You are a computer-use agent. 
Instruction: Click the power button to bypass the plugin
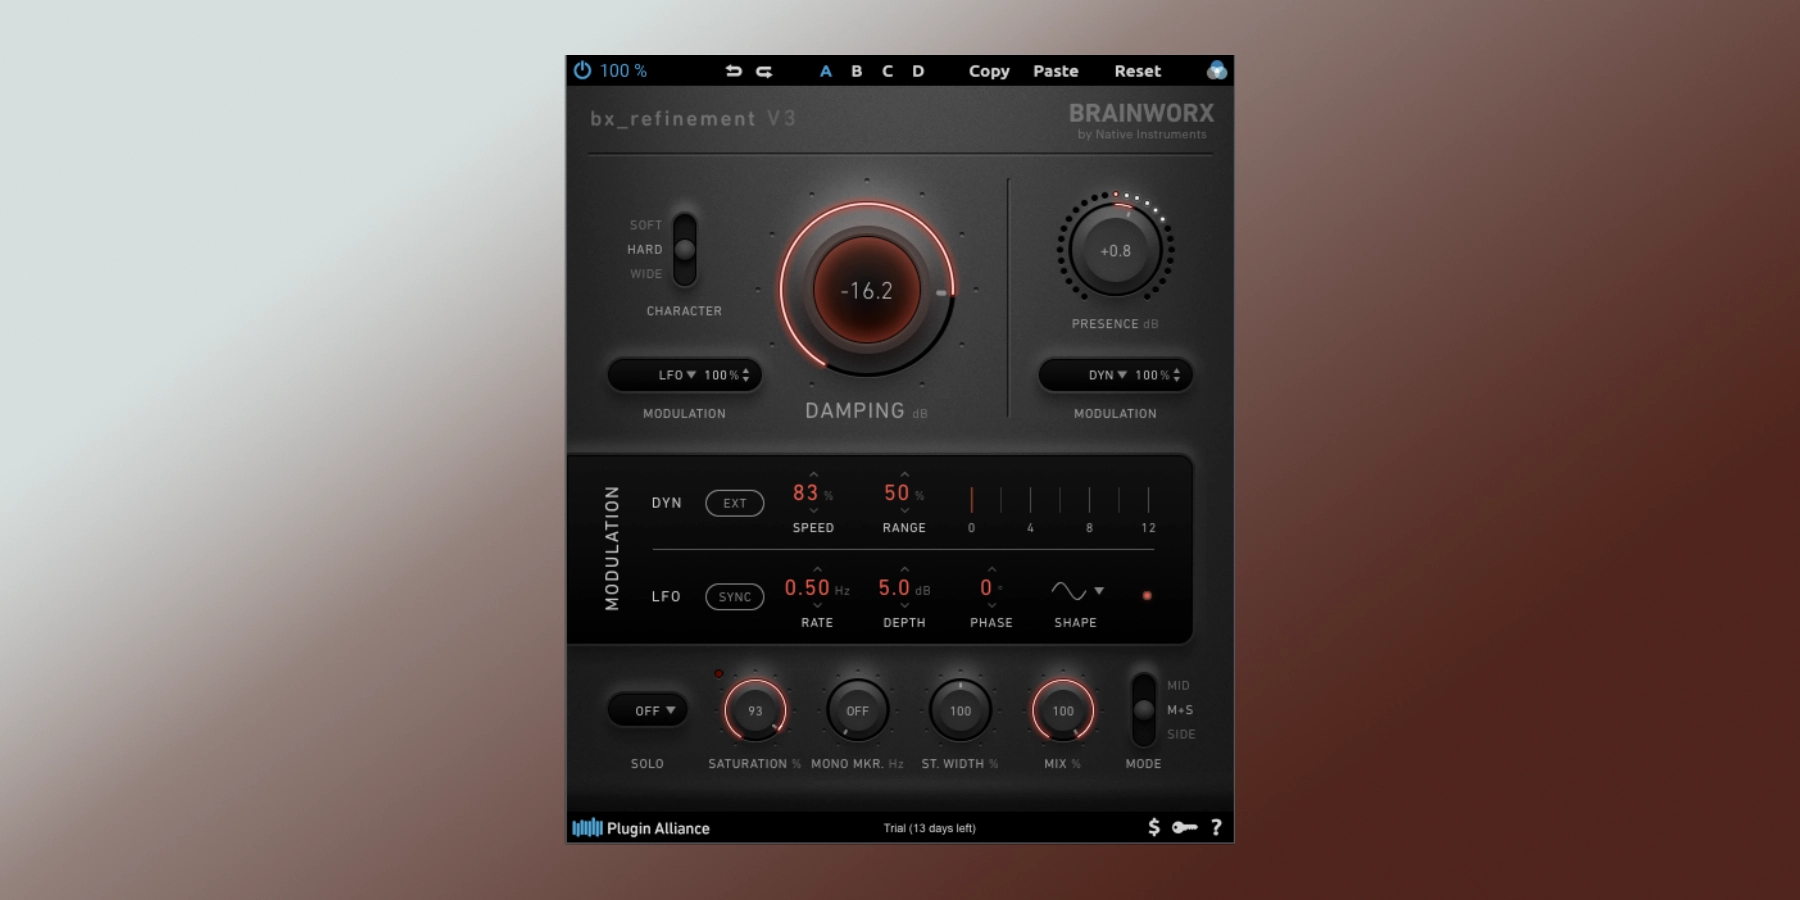tap(584, 70)
